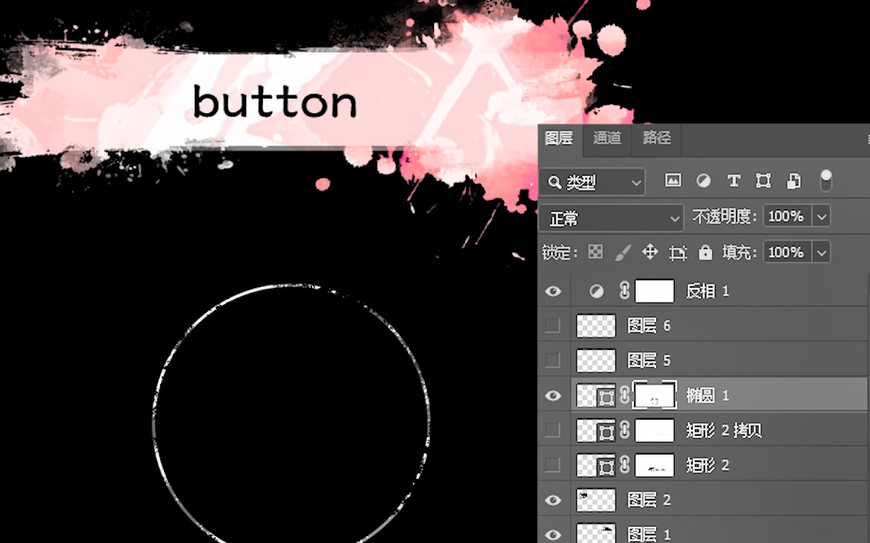870x543 pixels.
Task: Lock transparent pixels checkerboard icon
Action: point(595,252)
